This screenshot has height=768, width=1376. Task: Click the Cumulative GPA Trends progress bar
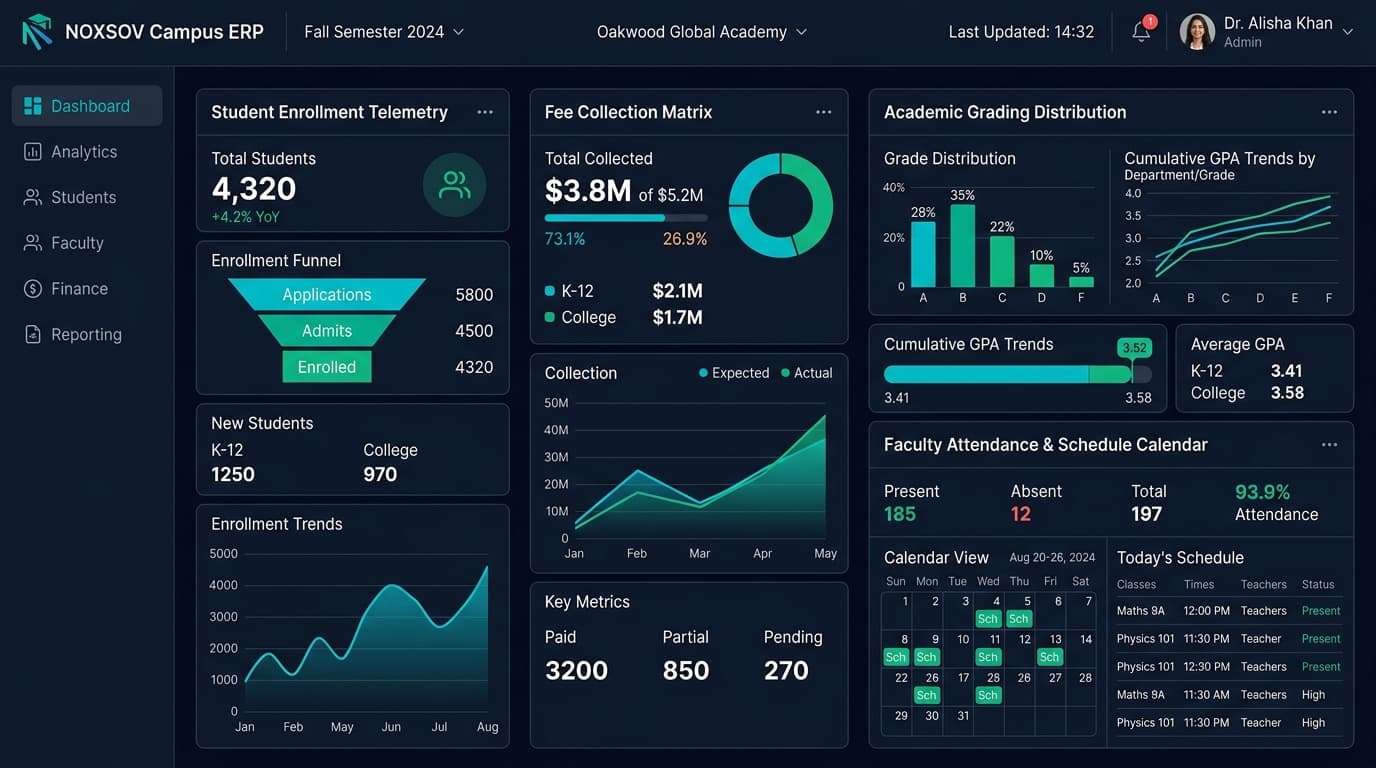click(x=1018, y=374)
